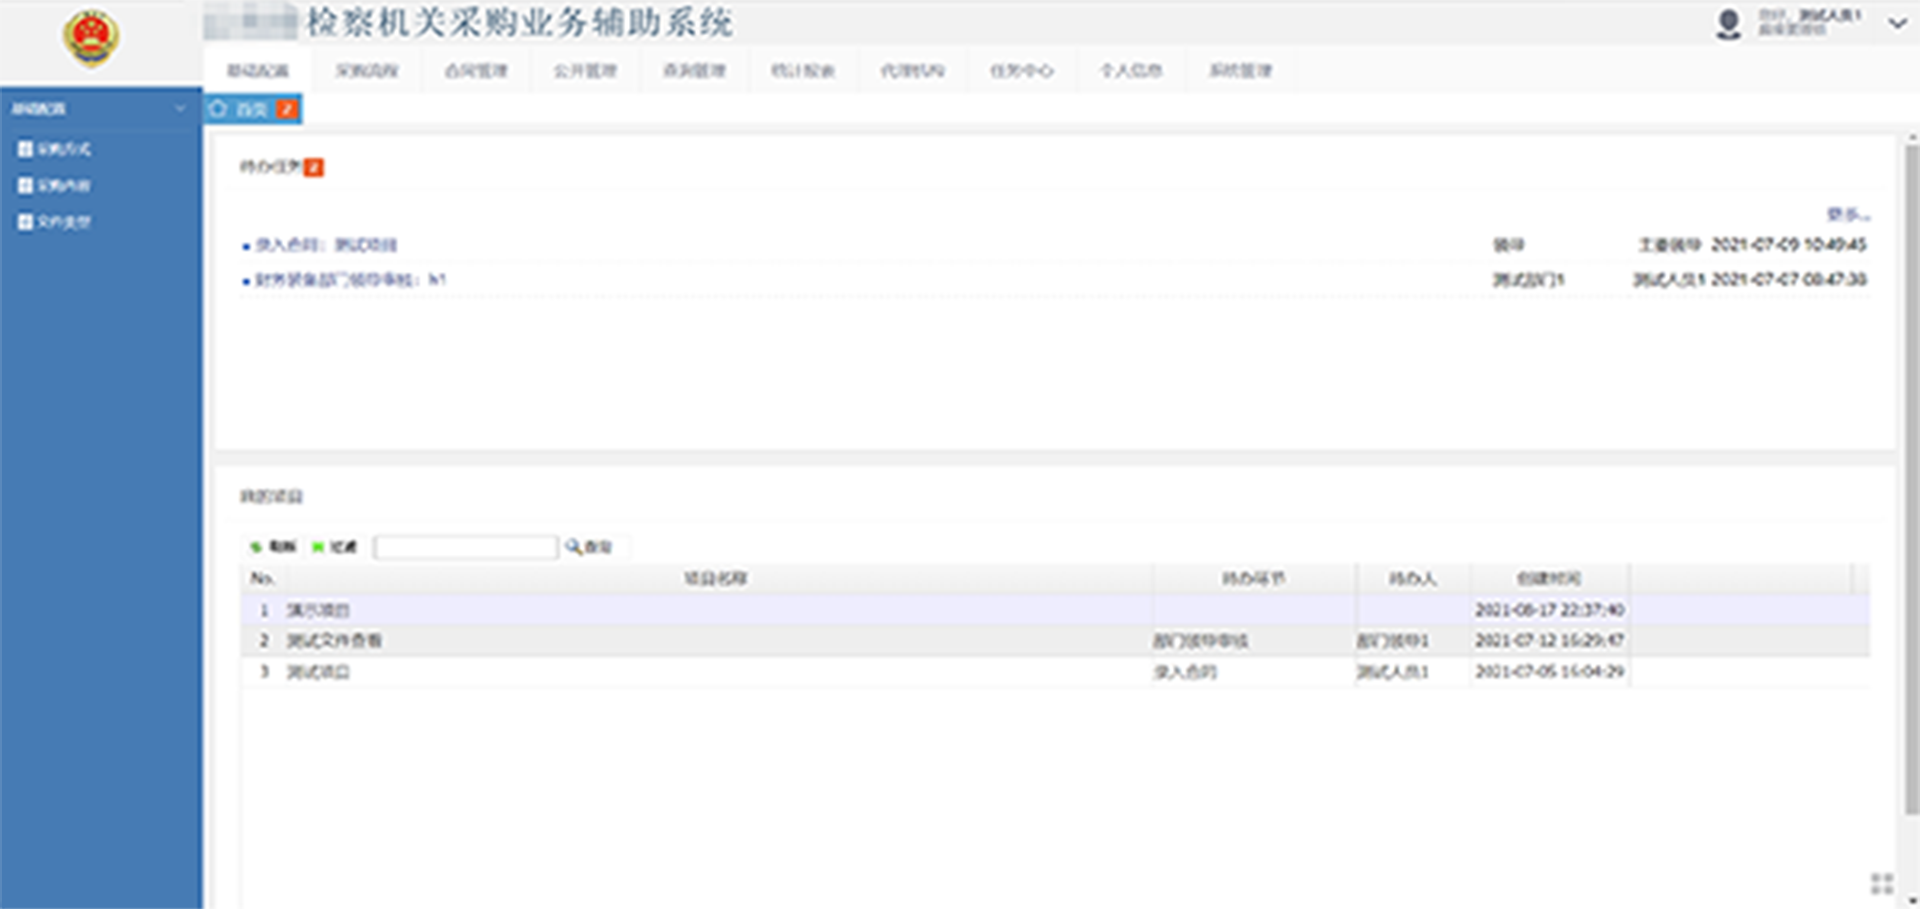
Task: Open the first pending task link
Action: point(326,245)
